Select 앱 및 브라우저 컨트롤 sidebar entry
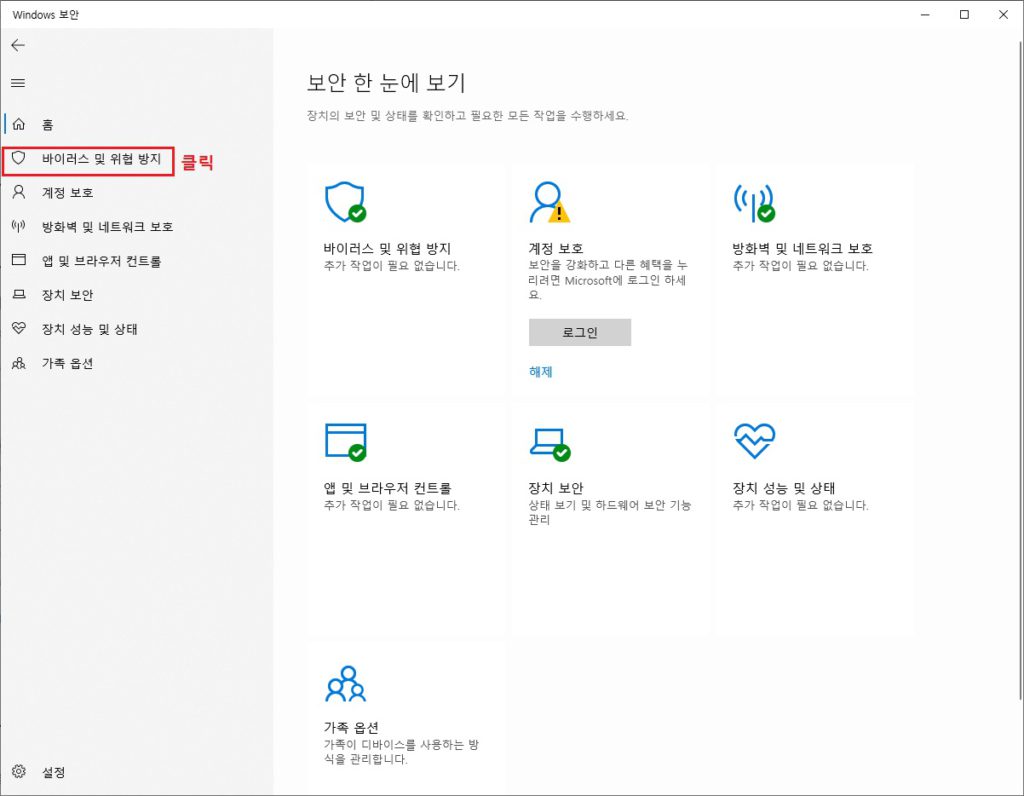1024x796 pixels. [x=101, y=261]
